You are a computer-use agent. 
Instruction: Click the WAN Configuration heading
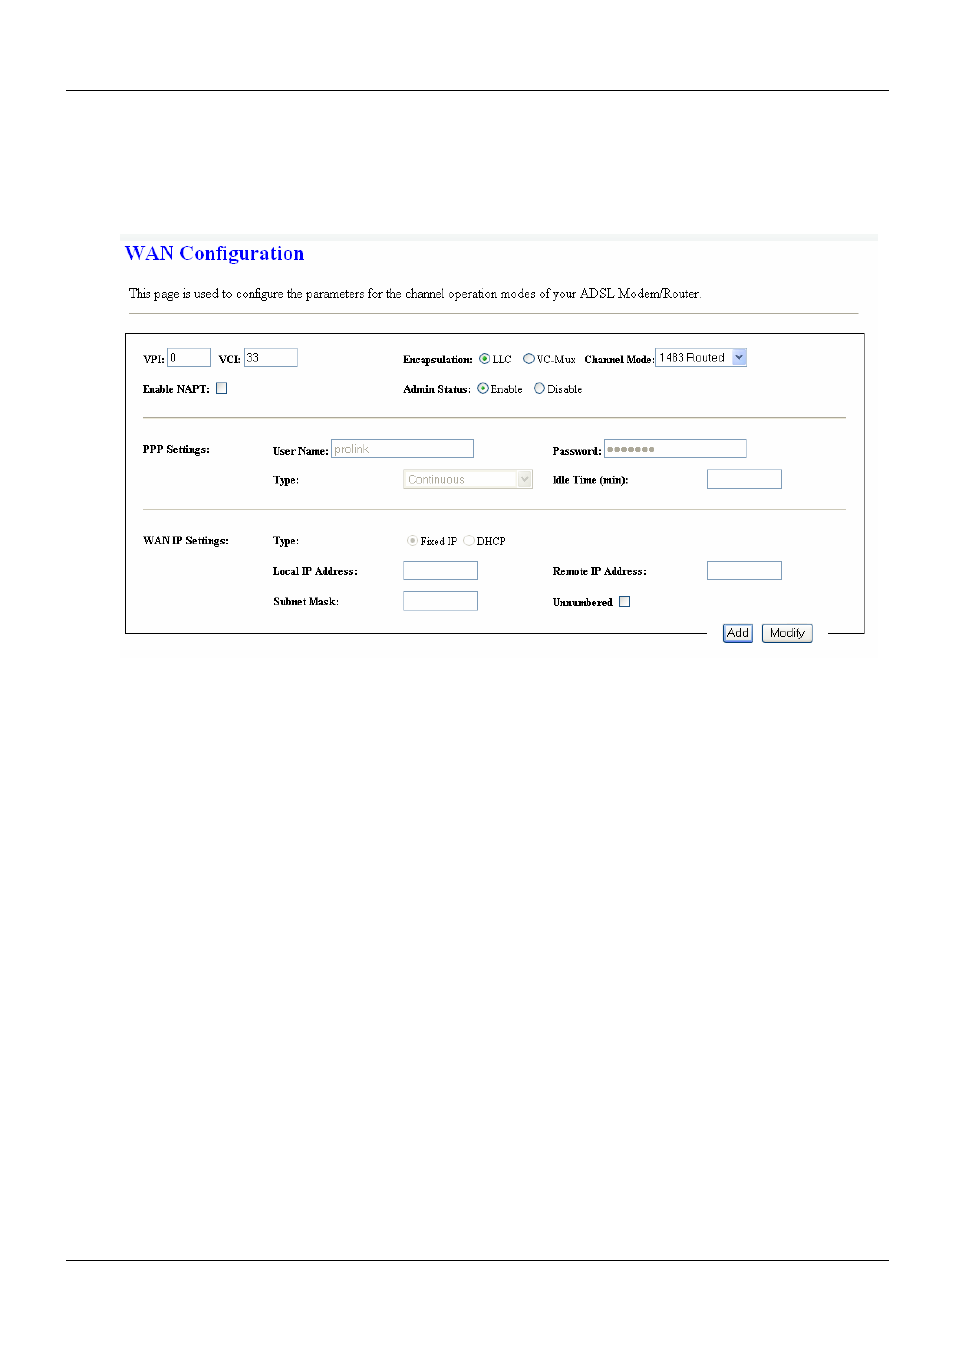(214, 254)
